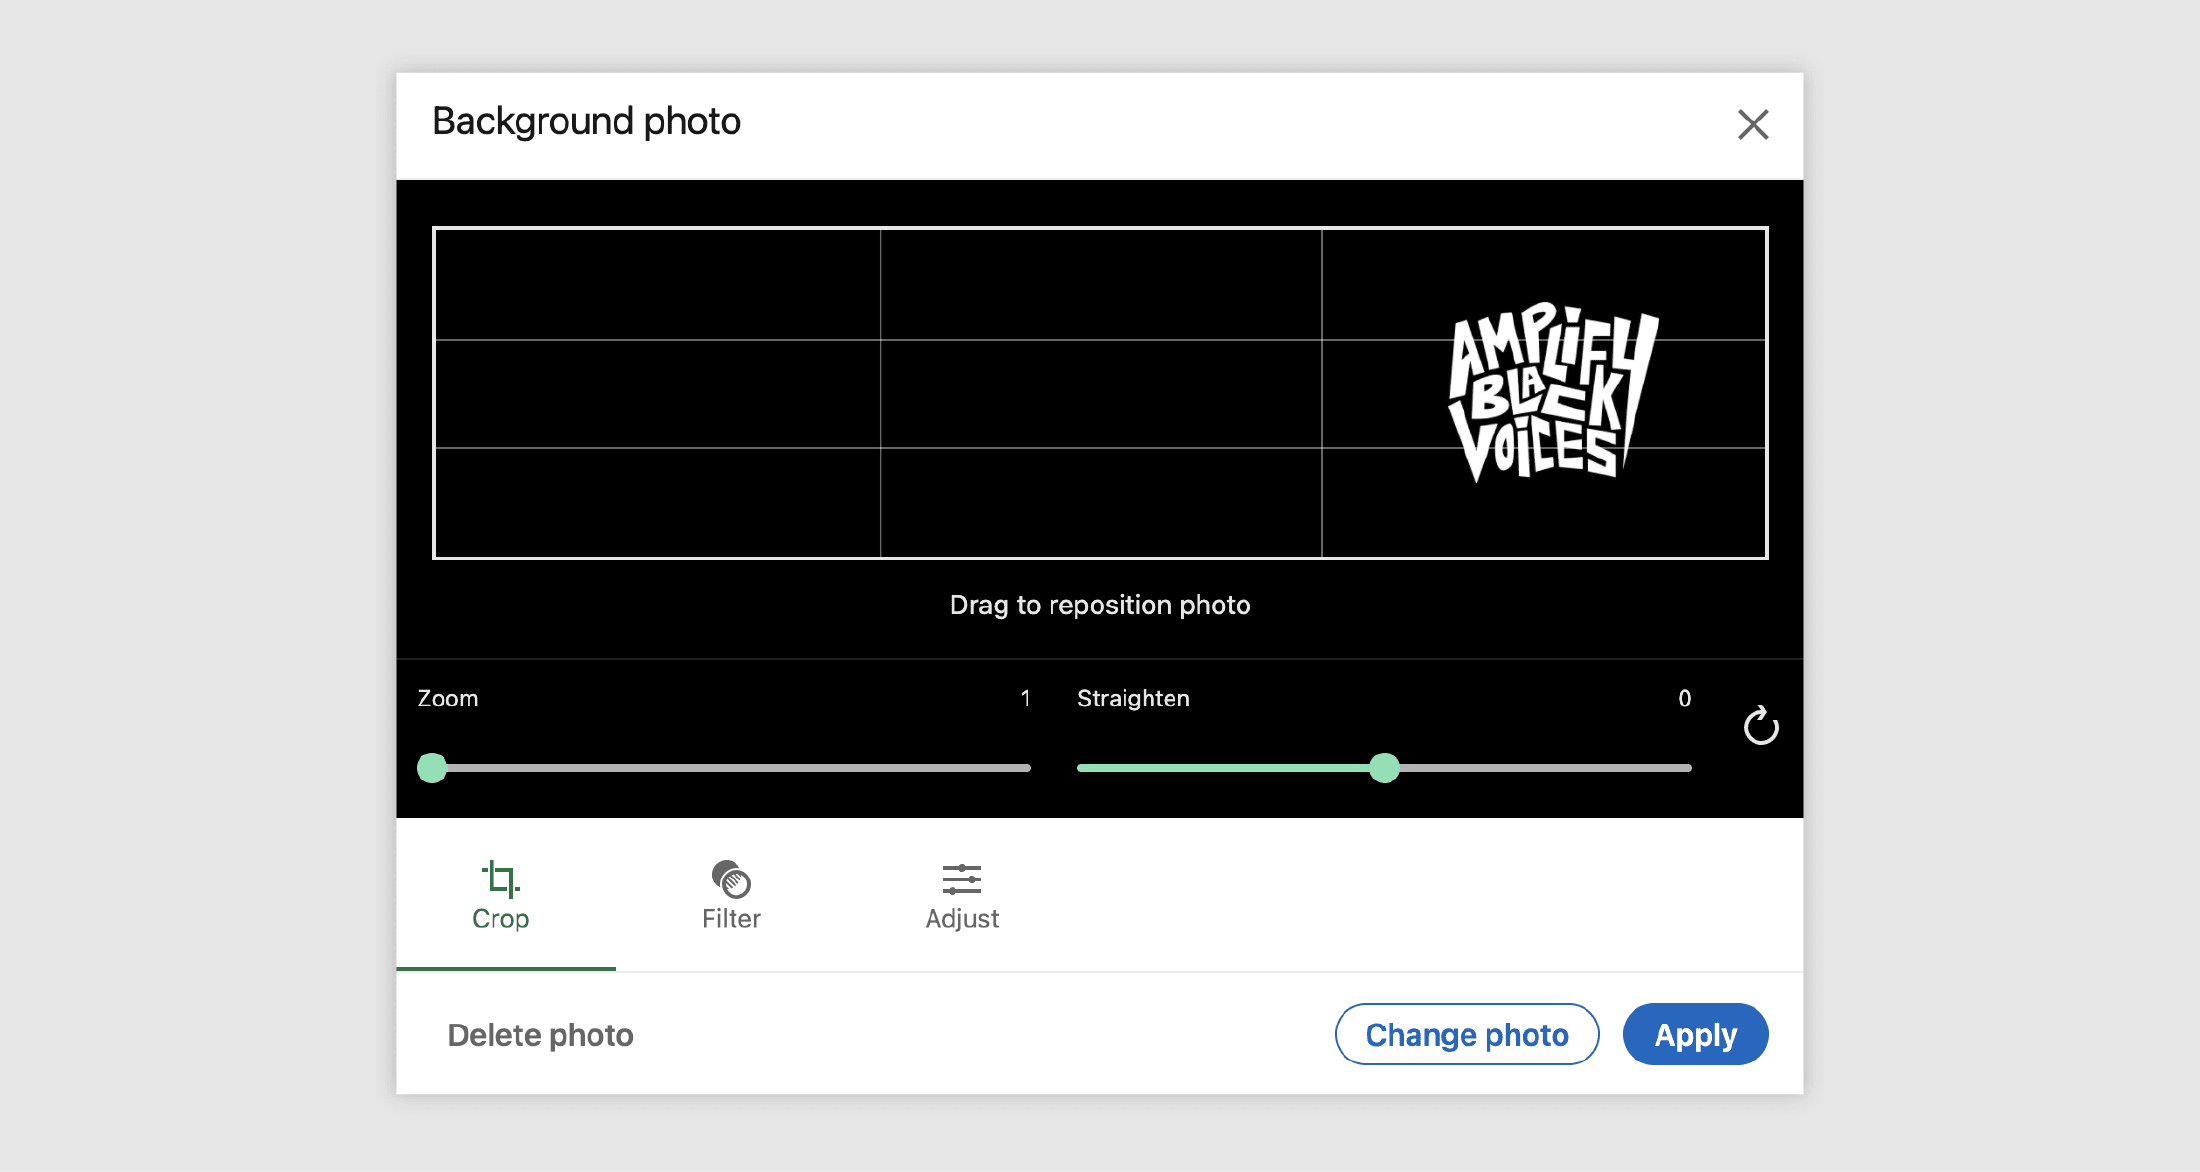Click the zoom slider handle

click(x=434, y=767)
